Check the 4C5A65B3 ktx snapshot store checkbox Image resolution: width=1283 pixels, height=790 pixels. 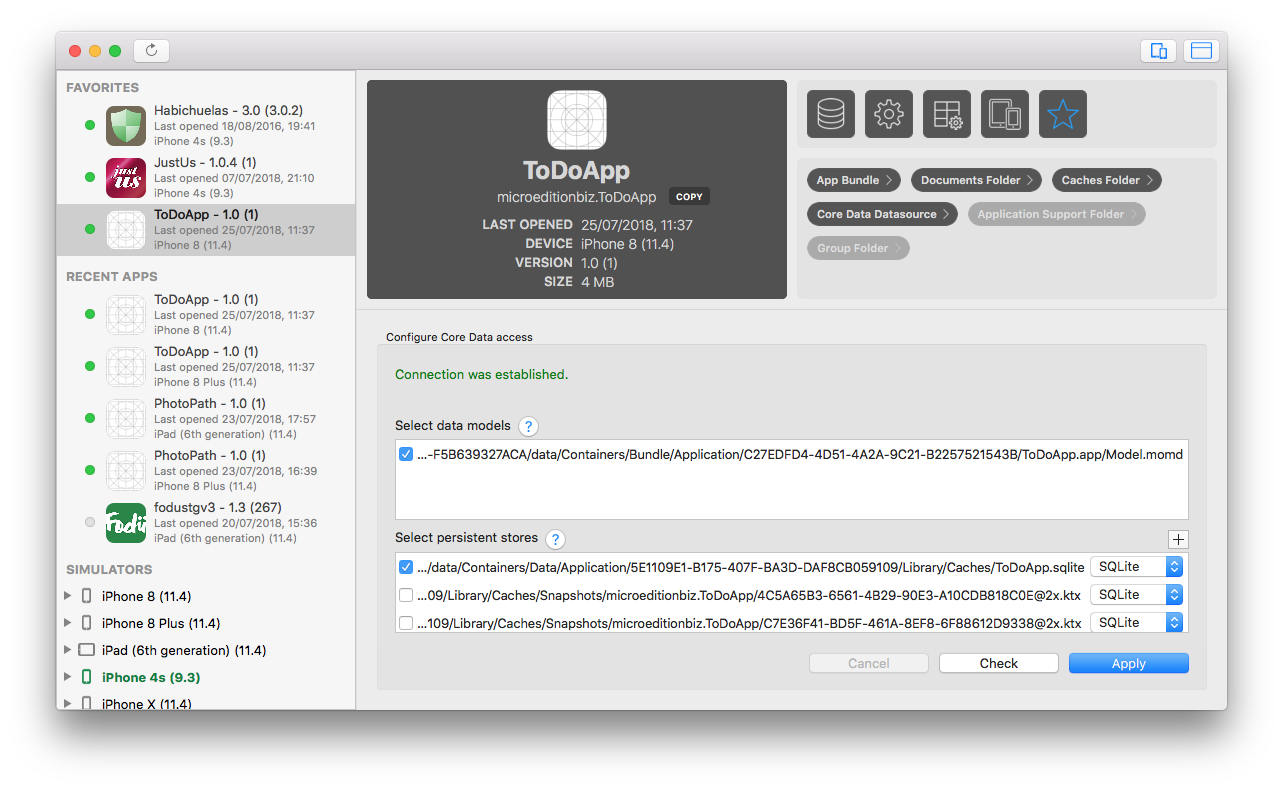[406, 595]
